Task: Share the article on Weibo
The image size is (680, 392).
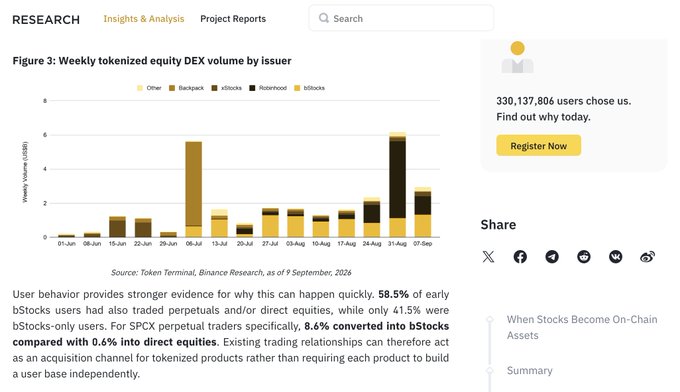Action: click(647, 257)
